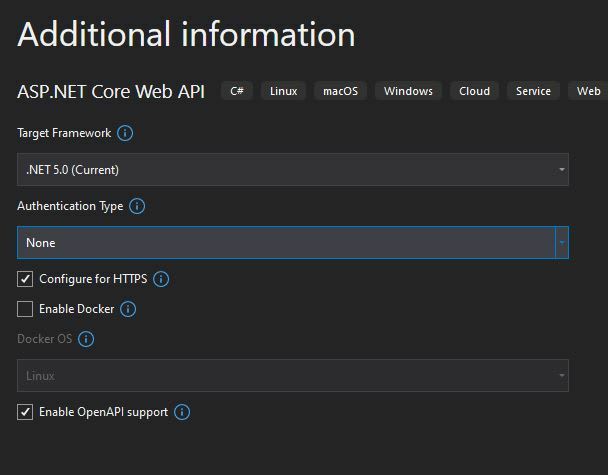Click the Enable Docker info icon
The height and width of the screenshot is (475, 608).
coord(128,309)
